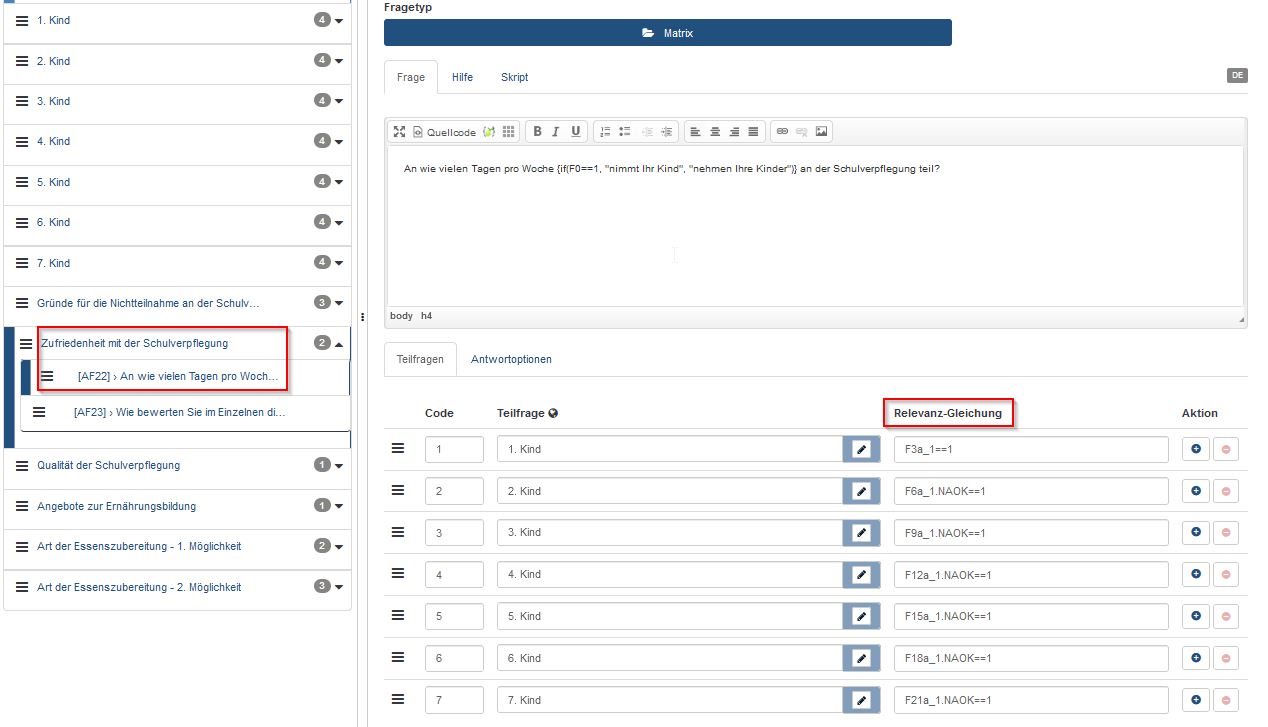Viewport: 1268px width, 727px height.
Task: Click the Matrix question type button
Action: coord(667,33)
